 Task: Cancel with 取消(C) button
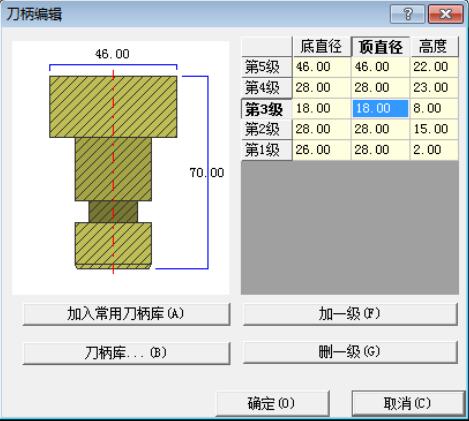tap(408, 404)
